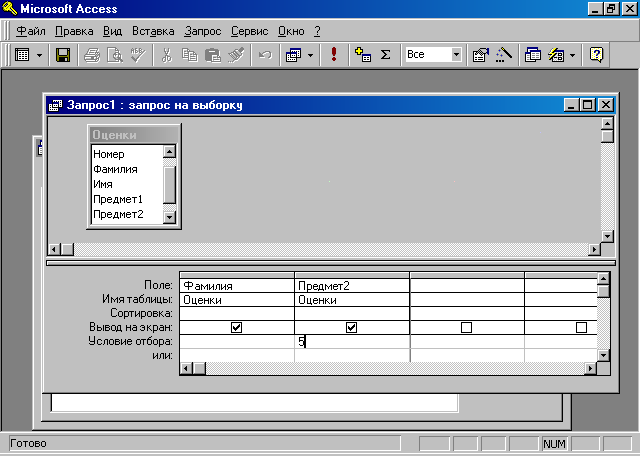The image size is (640, 456).
Task: Click the Условие отбора cell under Фамилия
Action: pyautogui.click(x=237, y=341)
